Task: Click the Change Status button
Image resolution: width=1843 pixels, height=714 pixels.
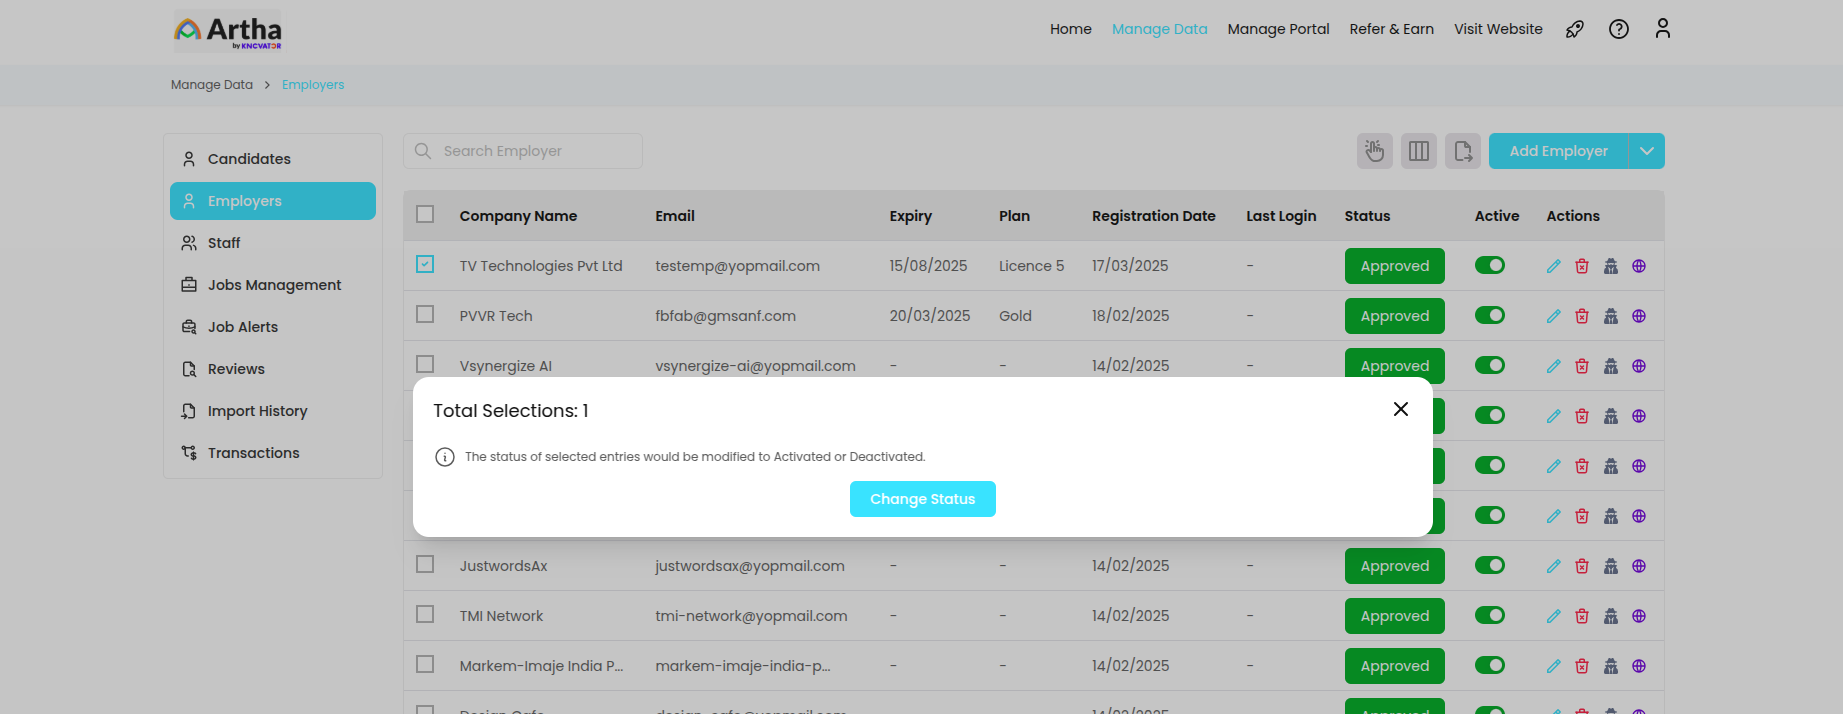Action: coord(922,499)
